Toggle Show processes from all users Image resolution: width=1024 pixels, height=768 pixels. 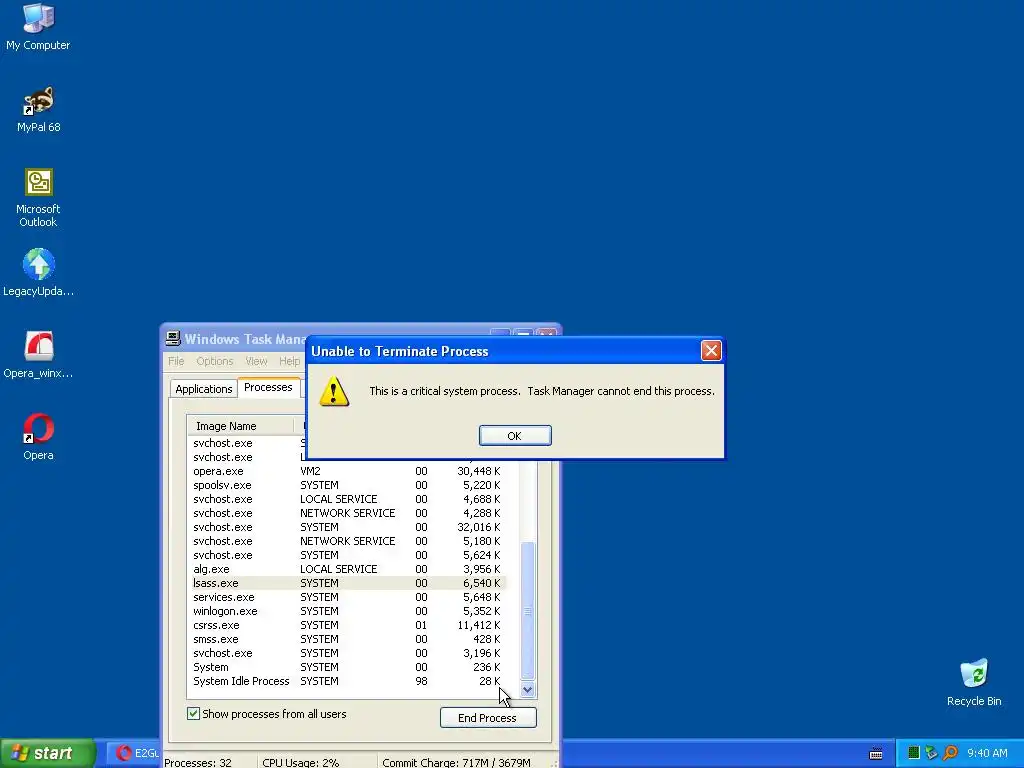coord(193,714)
